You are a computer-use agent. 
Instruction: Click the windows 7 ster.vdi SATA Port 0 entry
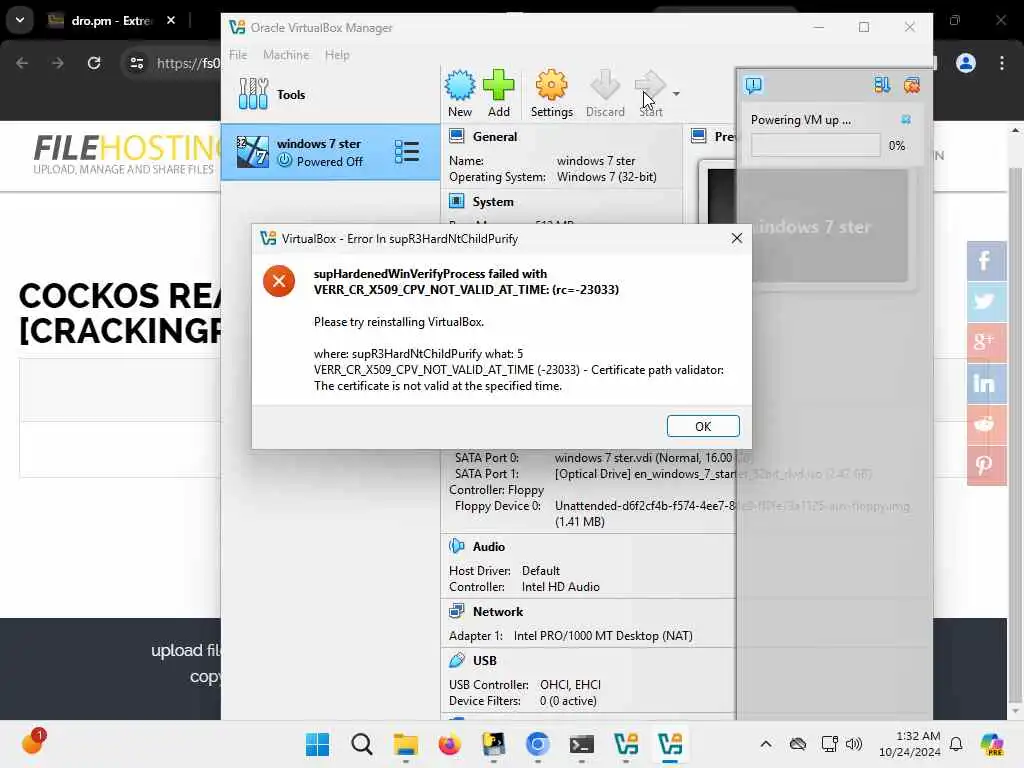tap(653, 458)
